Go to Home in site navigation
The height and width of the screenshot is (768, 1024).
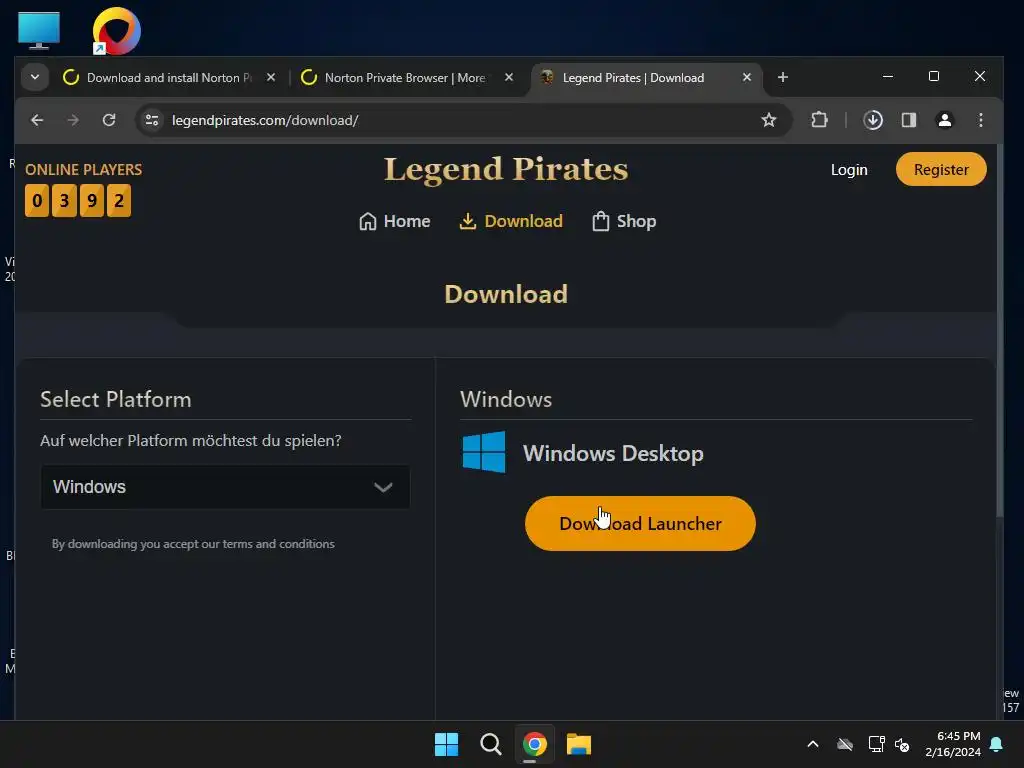click(x=394, y=221)
